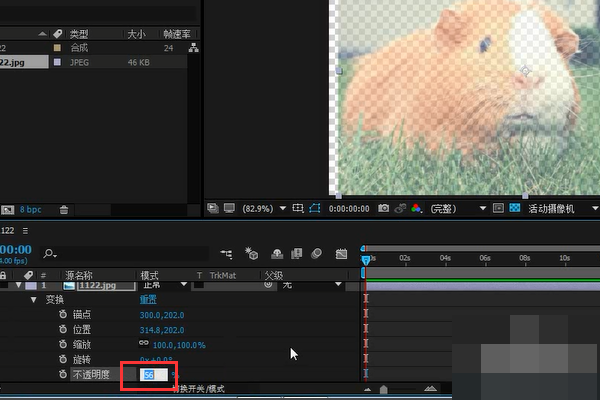
Task: Toggle the frame blending icon
Action: click(297, 254)
